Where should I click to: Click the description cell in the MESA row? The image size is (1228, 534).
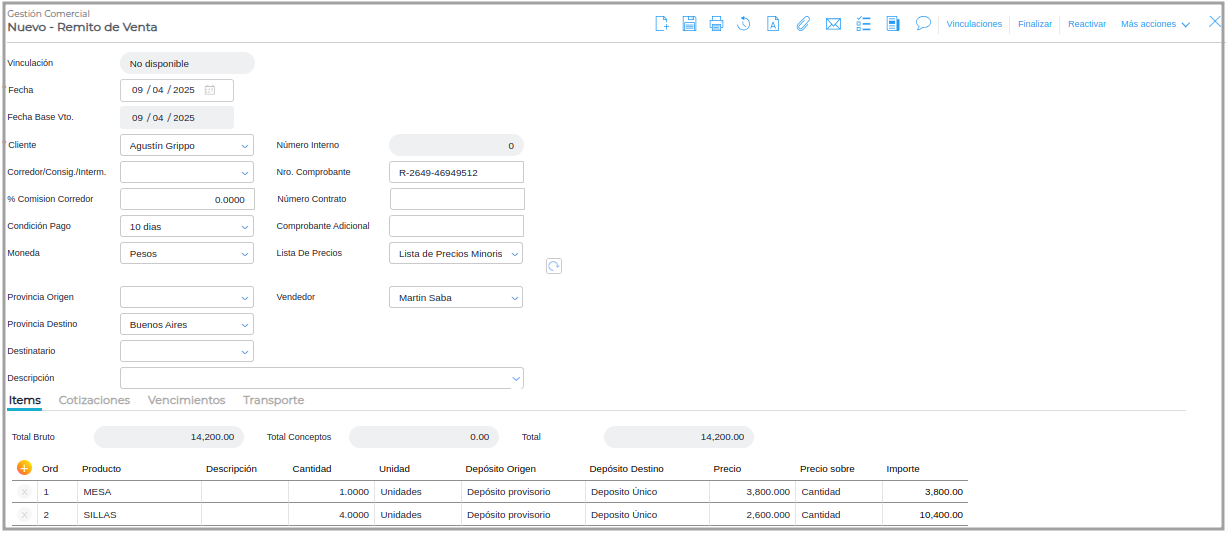coord(245,492)
